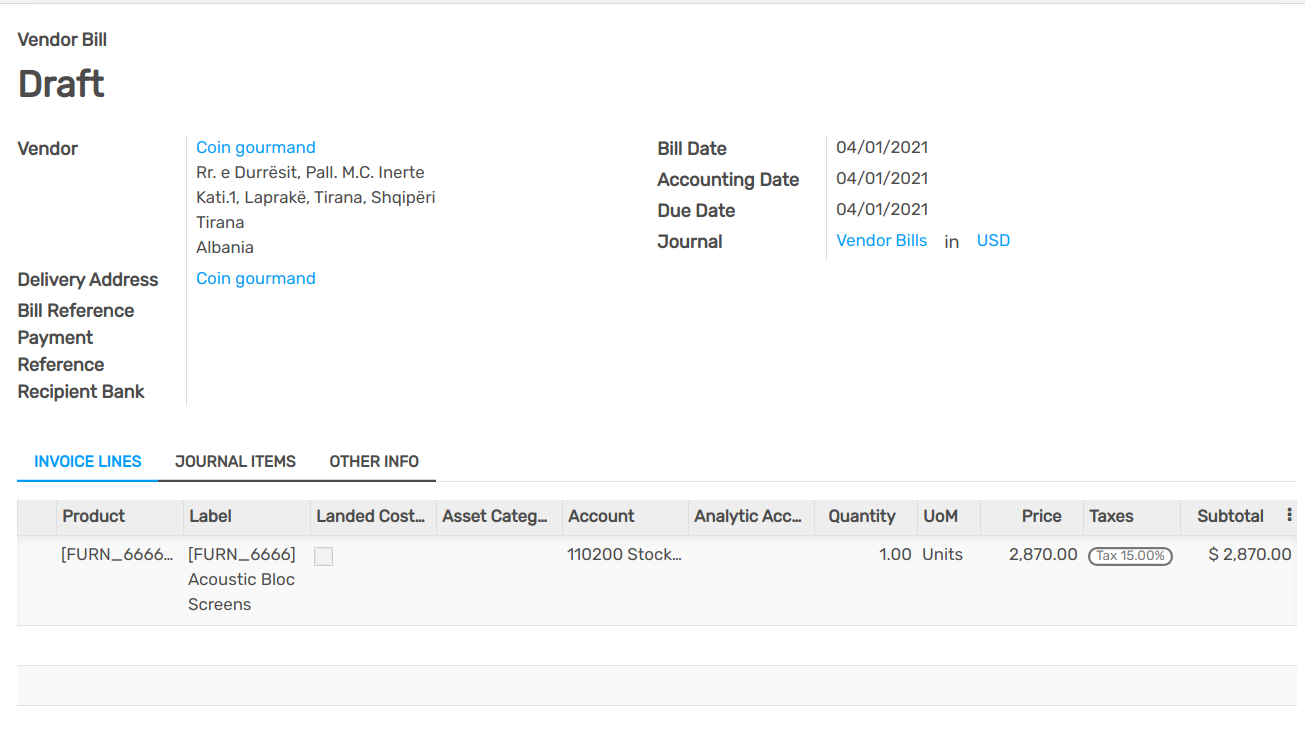Viewport: 1305px width, 732px height.
Task: Edit the Due Date field
Action: [x=884, y=208]
